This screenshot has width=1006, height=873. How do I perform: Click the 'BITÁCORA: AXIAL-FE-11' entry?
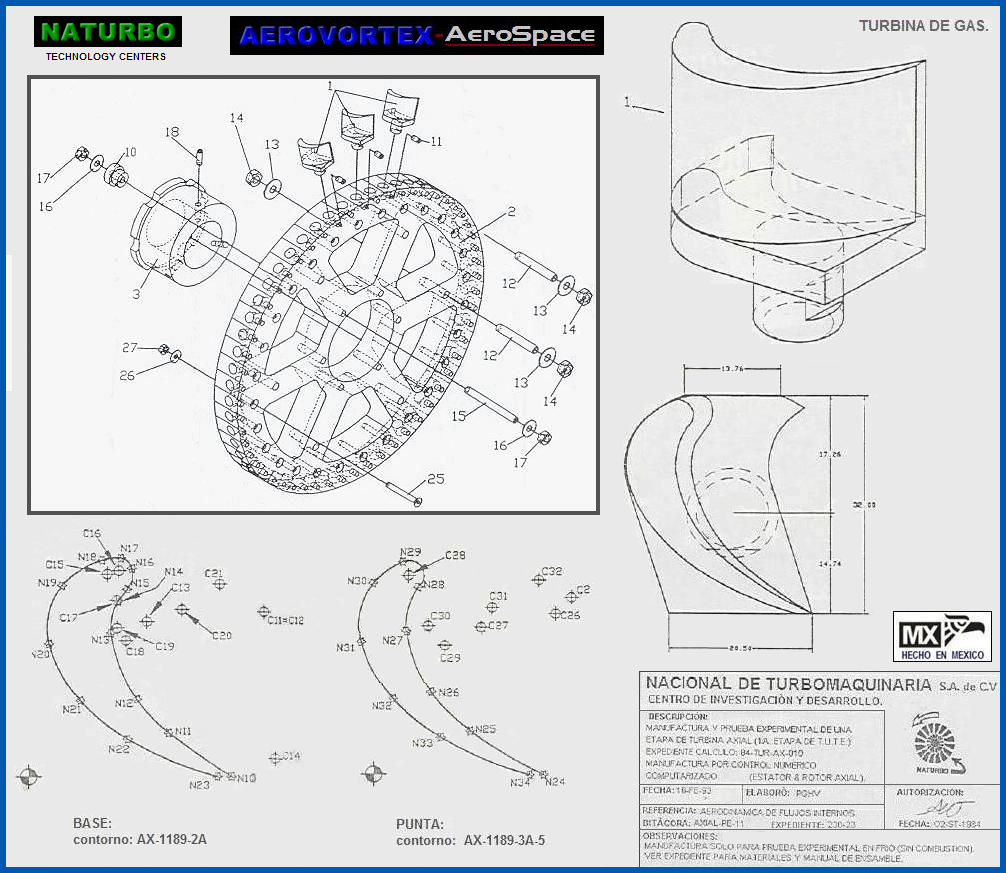(694, 823)
